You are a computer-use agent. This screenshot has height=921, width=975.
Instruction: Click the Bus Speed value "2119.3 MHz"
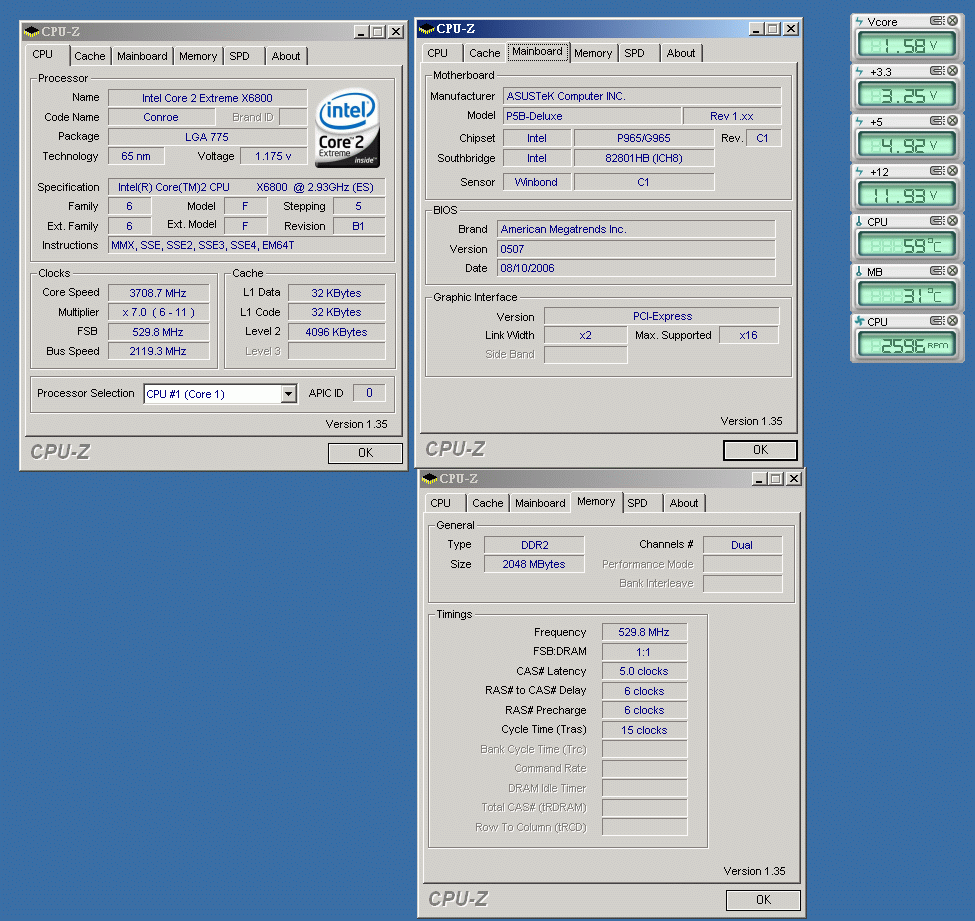158,351
